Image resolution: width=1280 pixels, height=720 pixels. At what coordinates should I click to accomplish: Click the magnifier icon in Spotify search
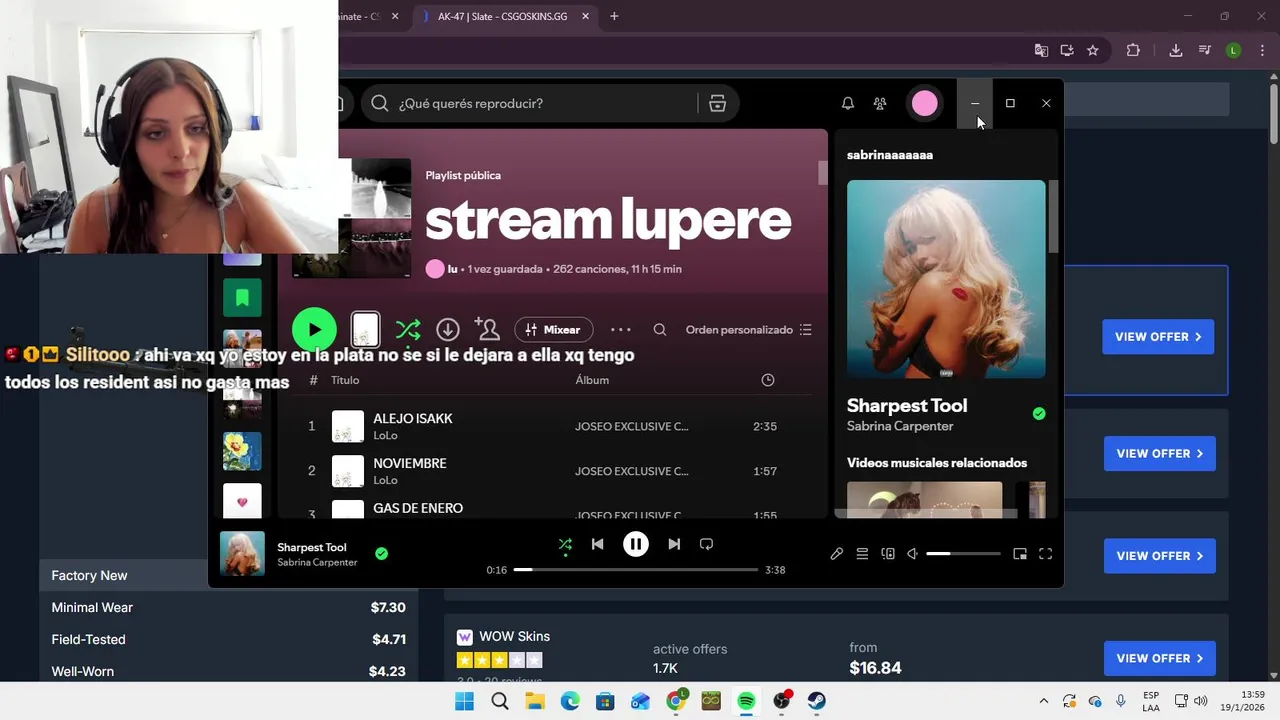pyautogui.click(x=380, y=103)
